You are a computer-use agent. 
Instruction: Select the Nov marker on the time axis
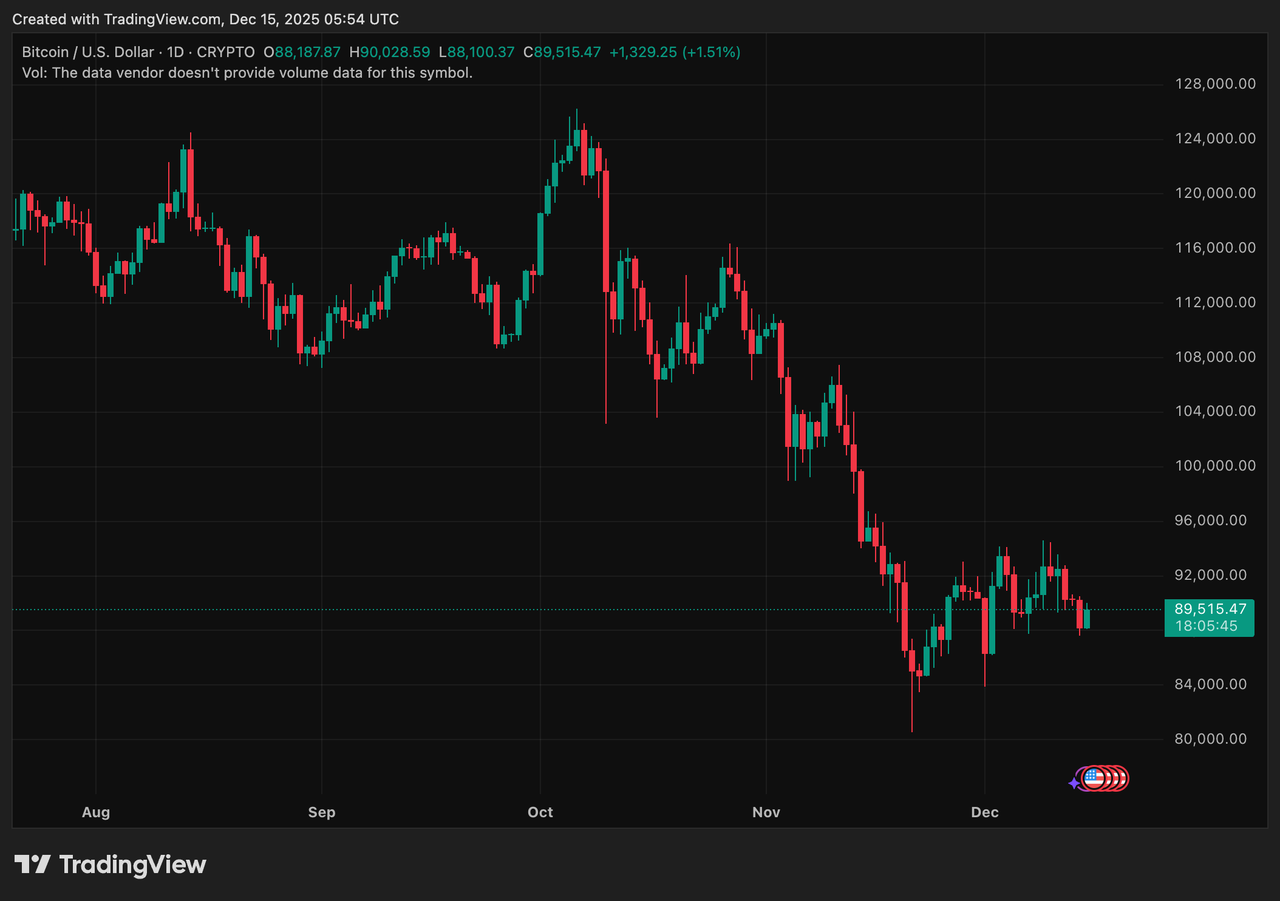765,812
